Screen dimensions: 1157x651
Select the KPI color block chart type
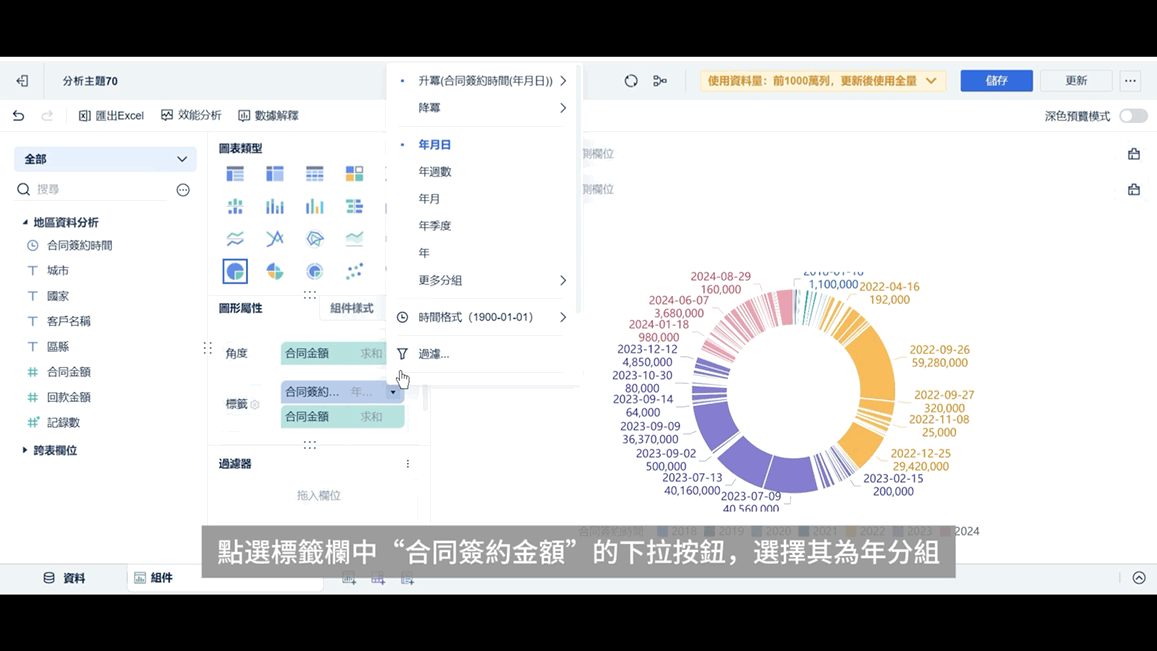[x=354, y=174]
